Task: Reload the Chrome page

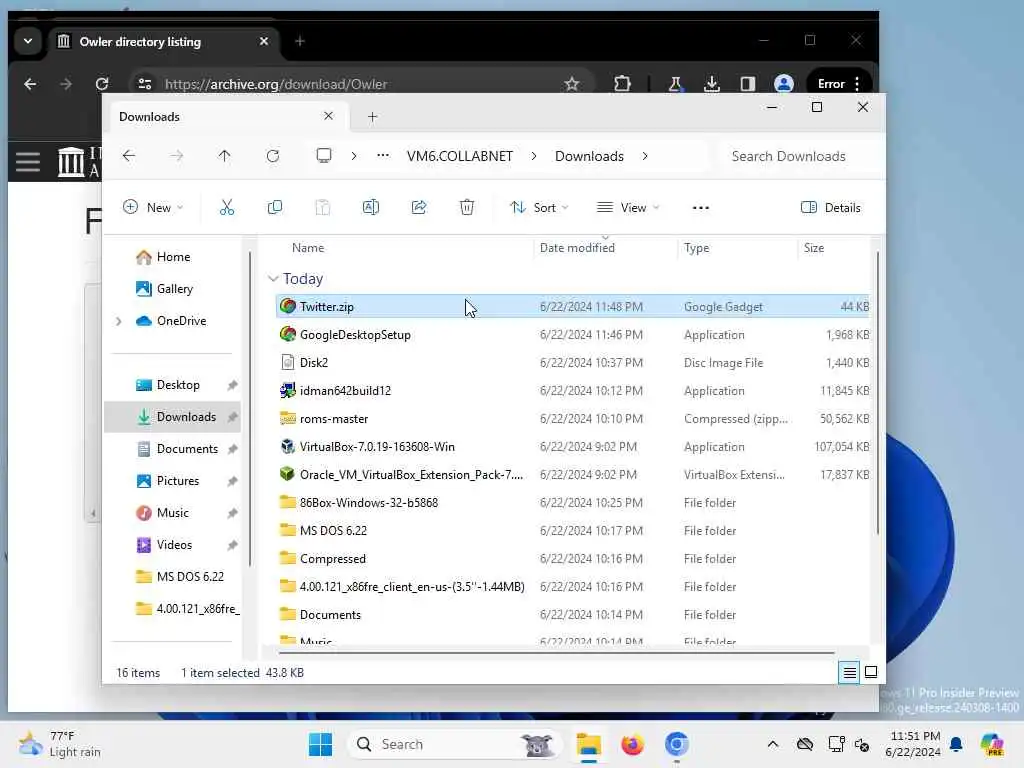Action: click(x=102, y=84)
